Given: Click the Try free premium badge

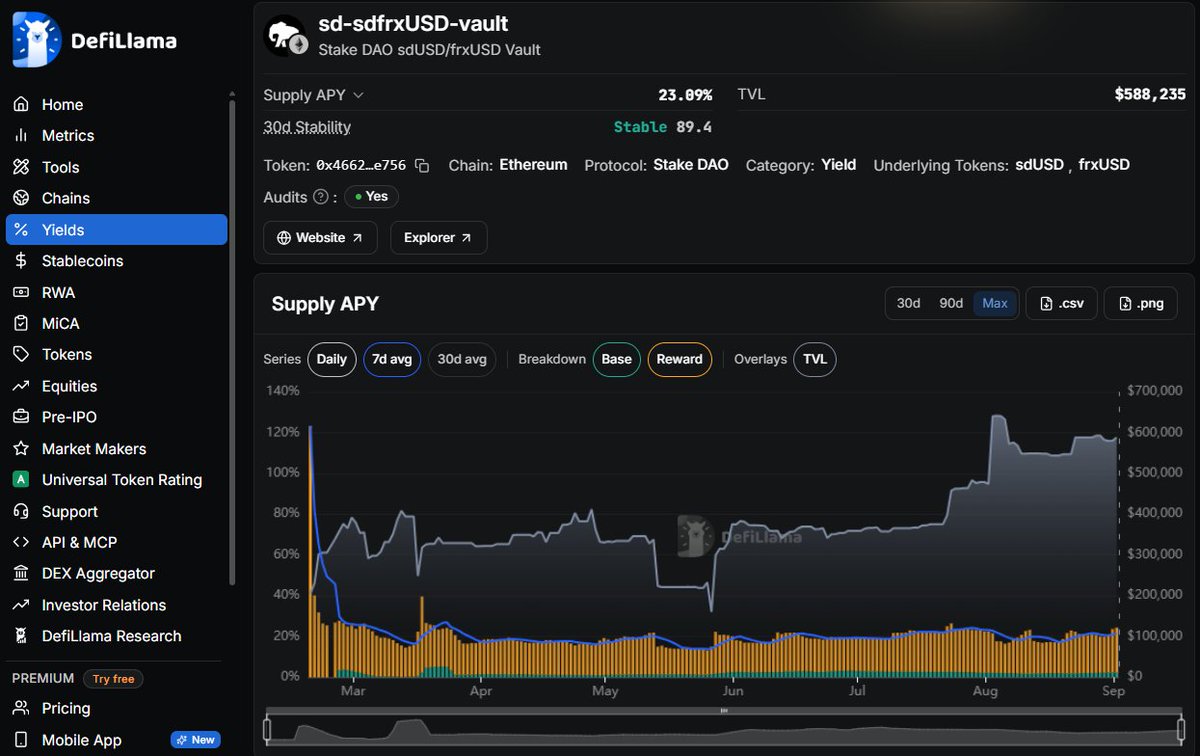Looking at the screenshot, I should [x=113, y=679].
